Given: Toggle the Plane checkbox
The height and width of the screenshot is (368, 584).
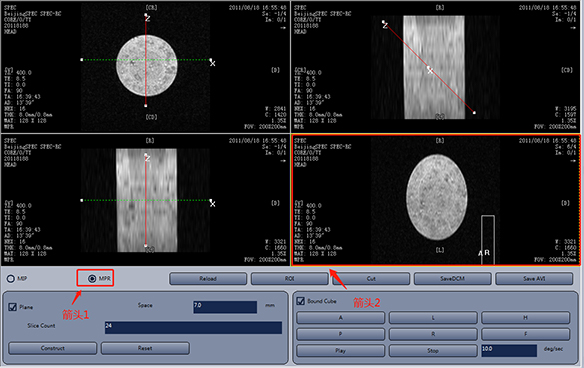Looking at the screenshot, I should (x=13, y=307).
